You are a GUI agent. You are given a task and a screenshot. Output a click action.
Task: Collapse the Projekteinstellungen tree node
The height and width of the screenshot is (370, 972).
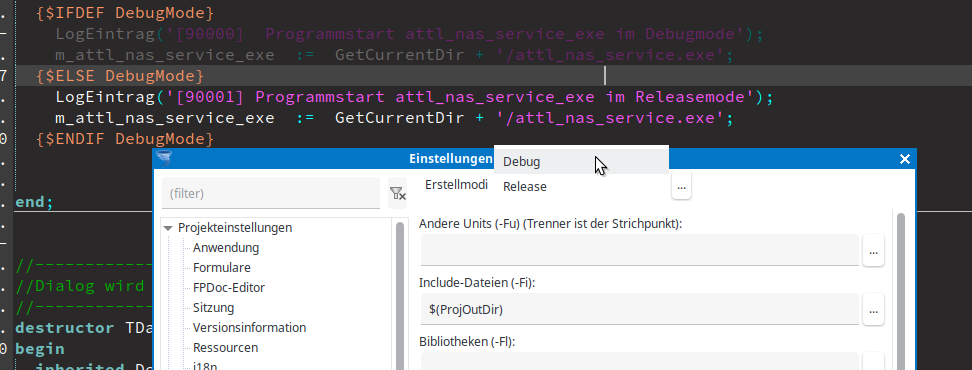click(x=168, y=228)
